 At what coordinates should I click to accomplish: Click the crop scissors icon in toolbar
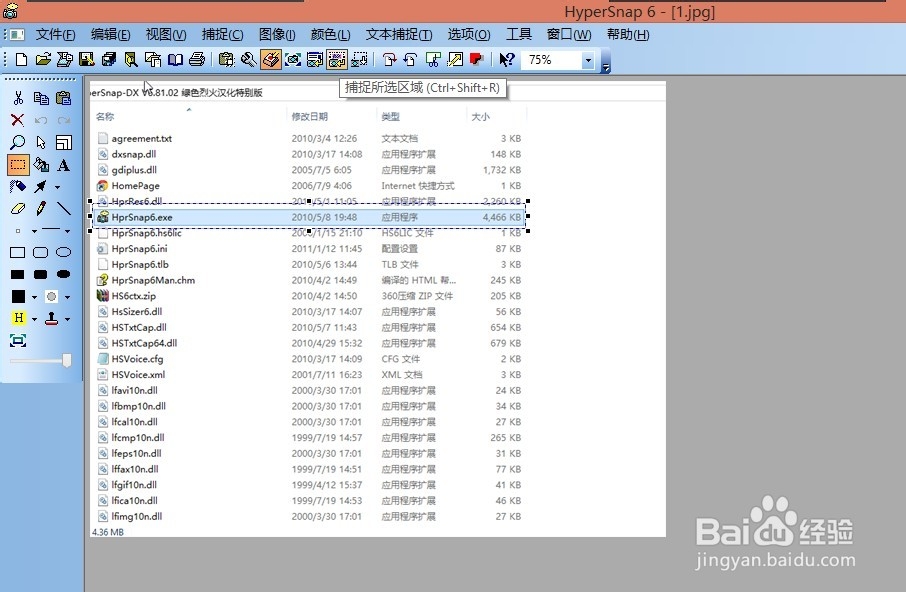(x=433, y=59)
